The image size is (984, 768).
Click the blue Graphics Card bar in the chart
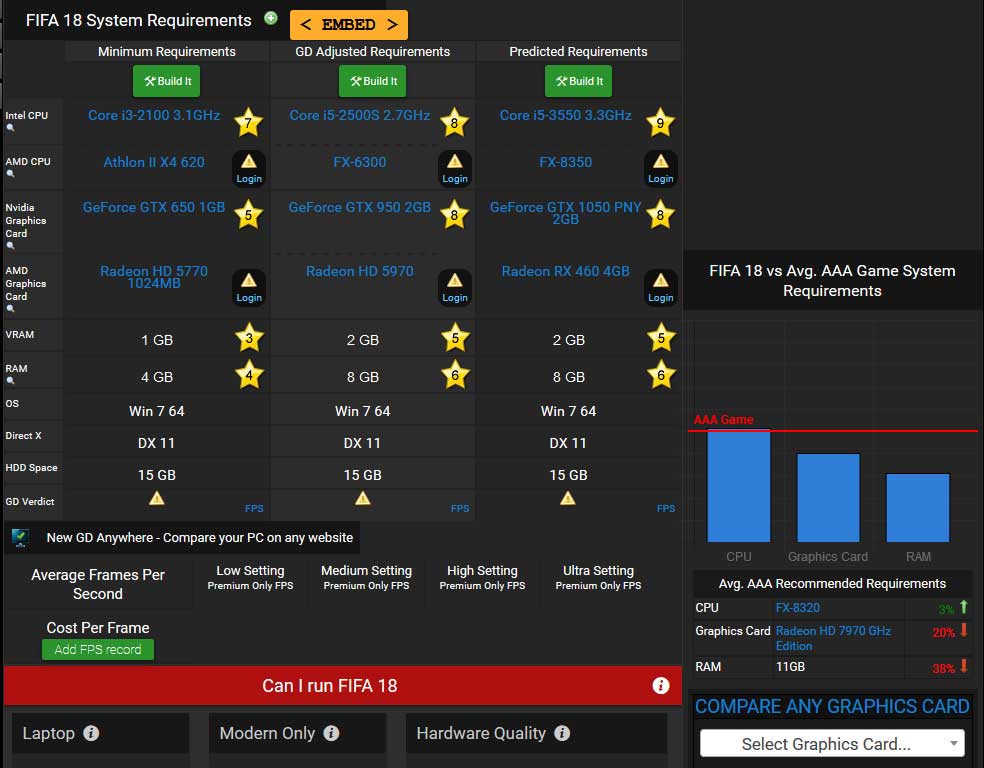point(828,498)
